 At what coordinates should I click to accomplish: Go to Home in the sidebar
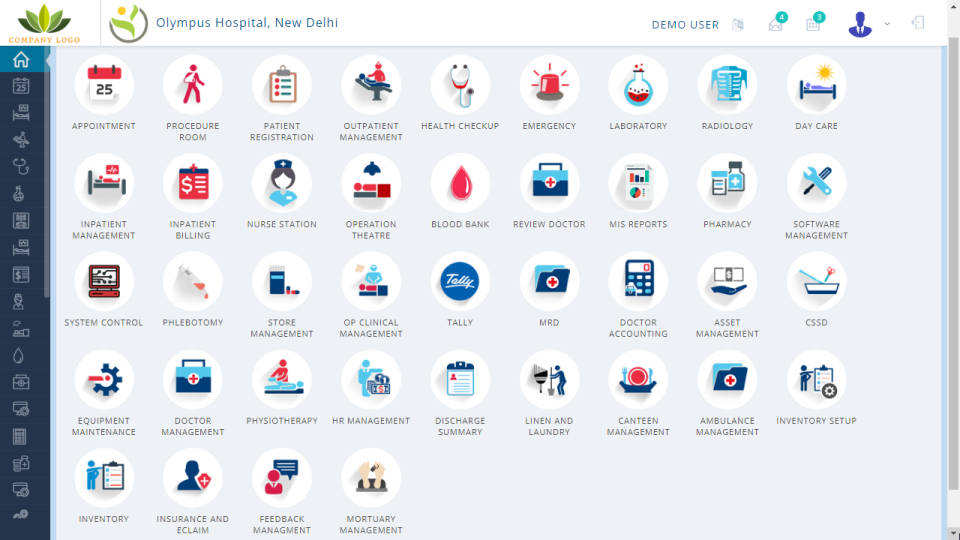[x=21, y=59]
